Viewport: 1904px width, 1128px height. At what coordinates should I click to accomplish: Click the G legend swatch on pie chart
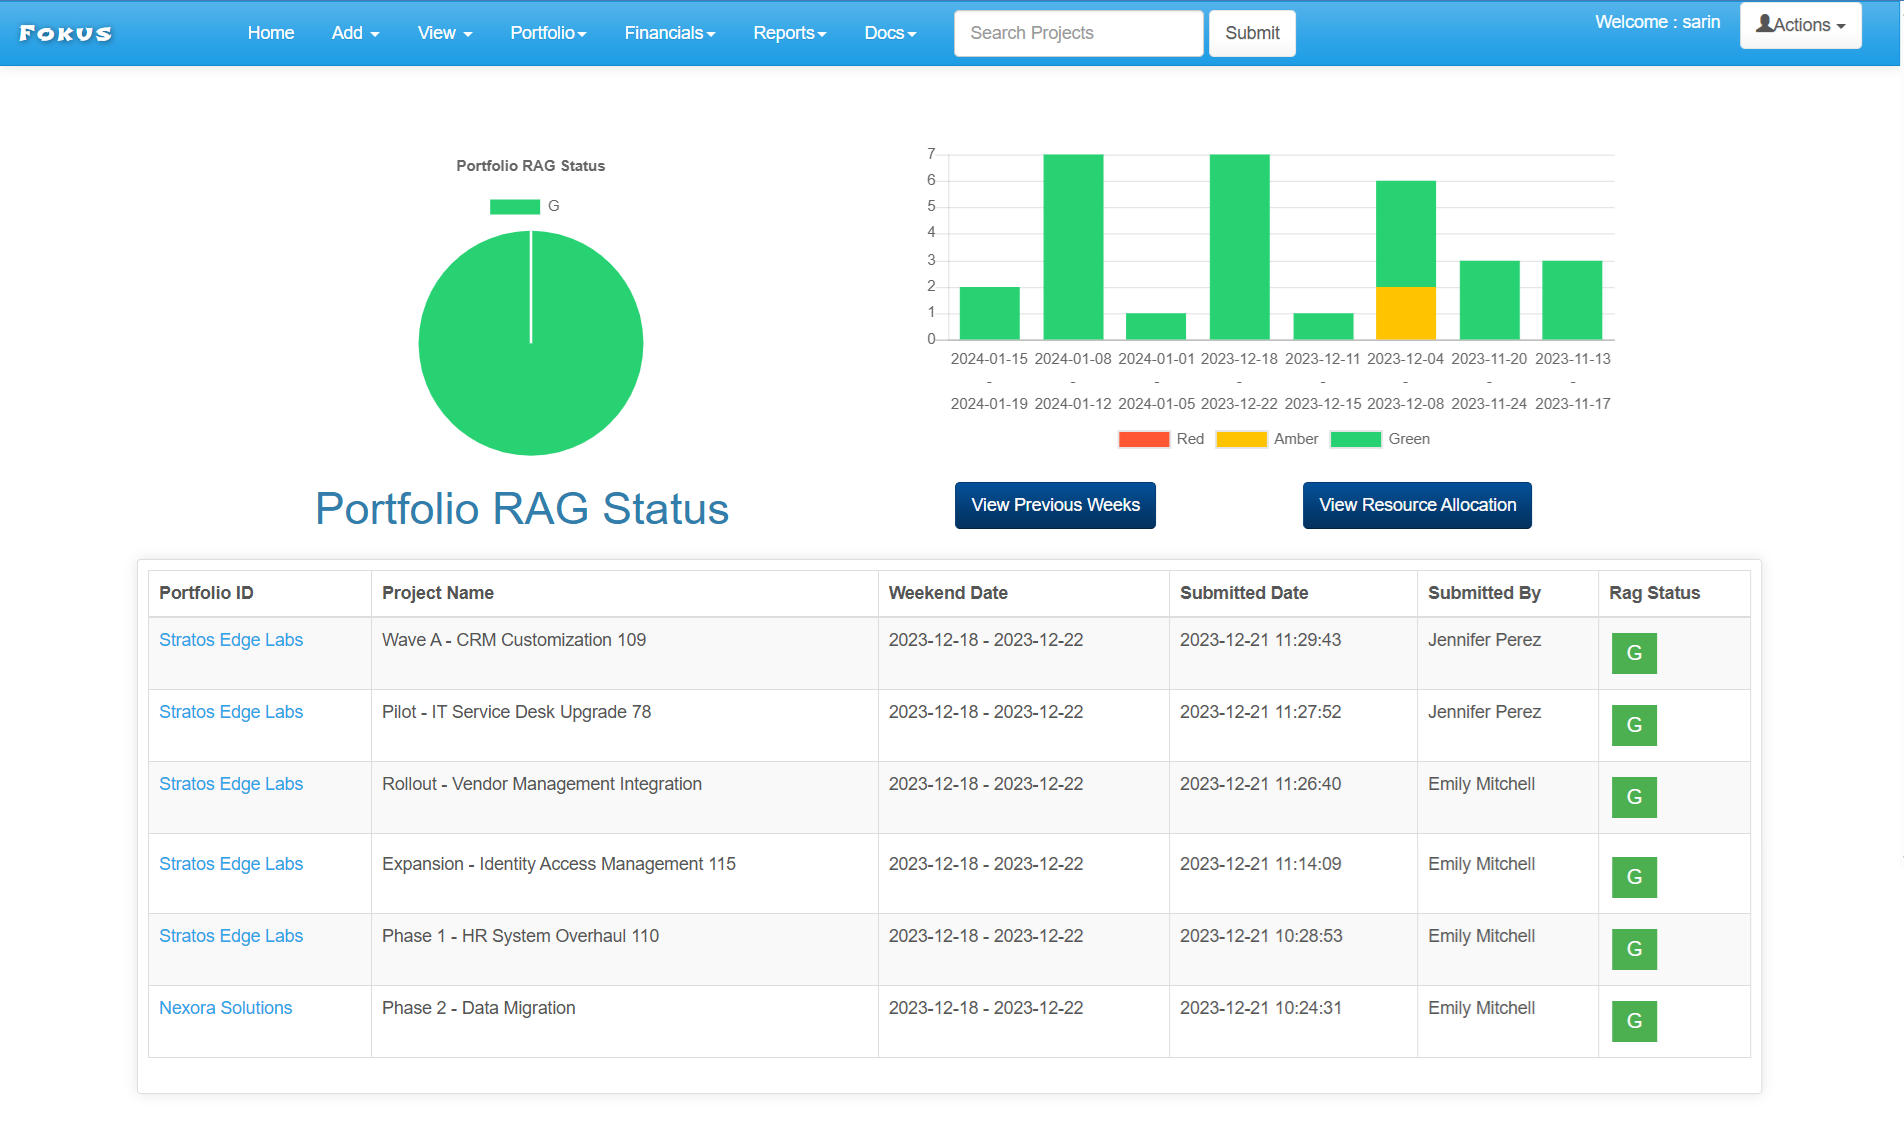pos(515,206)
